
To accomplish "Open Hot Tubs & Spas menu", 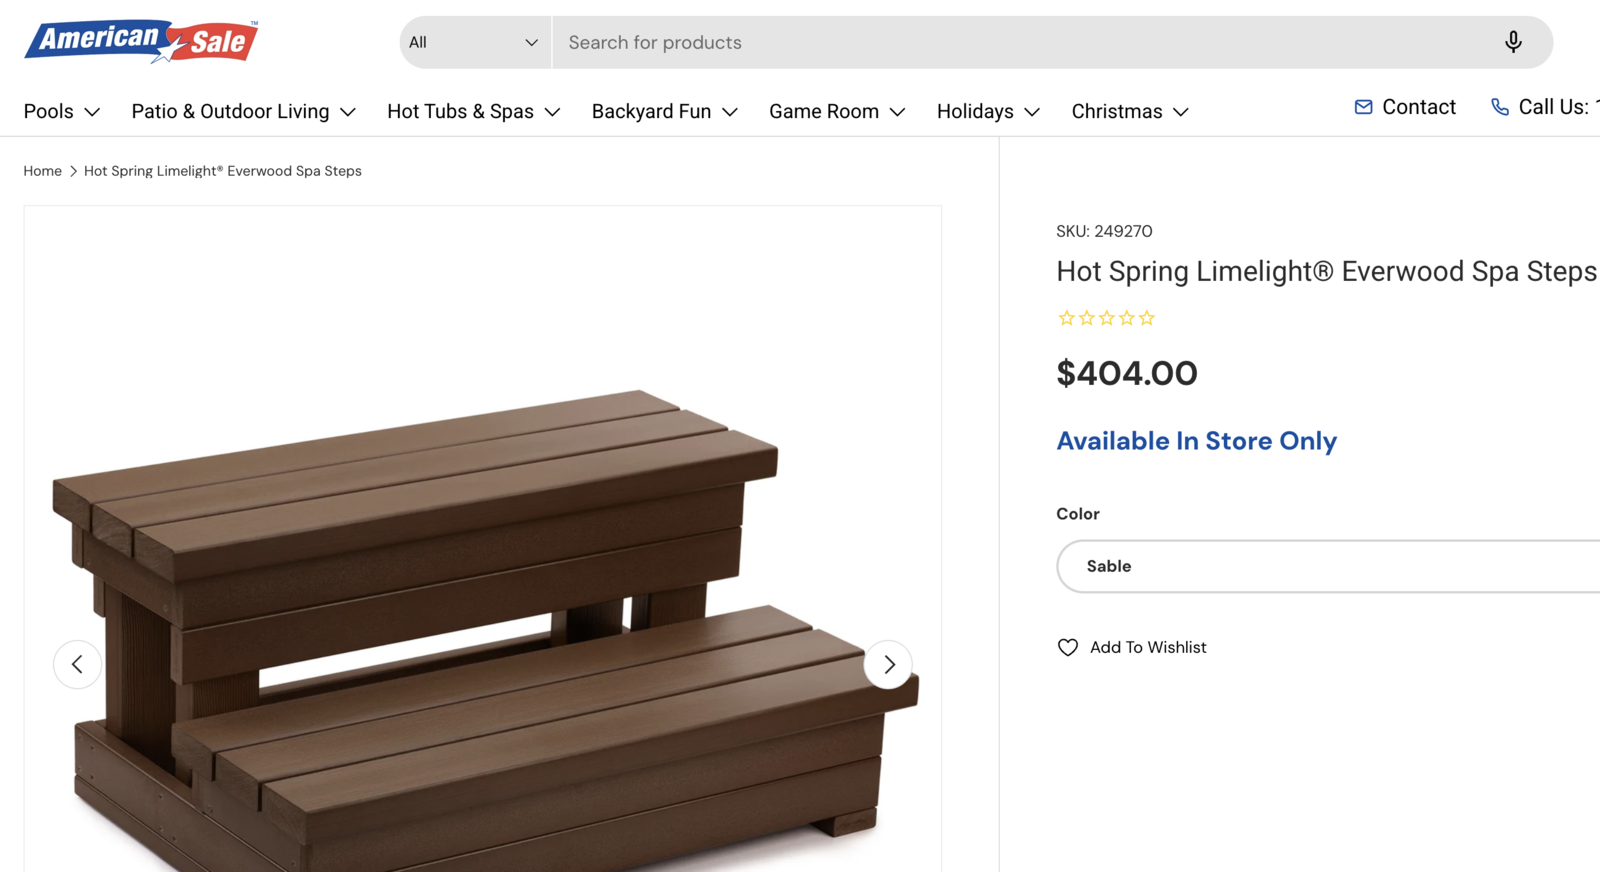I will pyautogui.click(x=473, y=111).
